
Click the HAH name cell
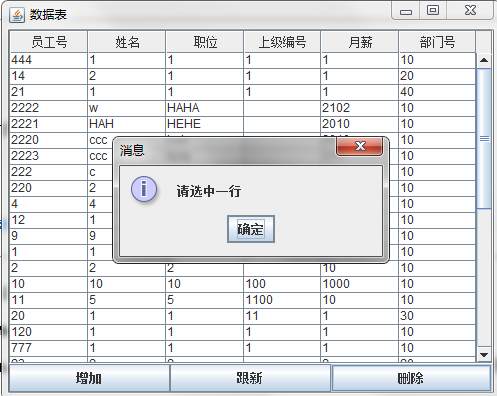point(127,124)
